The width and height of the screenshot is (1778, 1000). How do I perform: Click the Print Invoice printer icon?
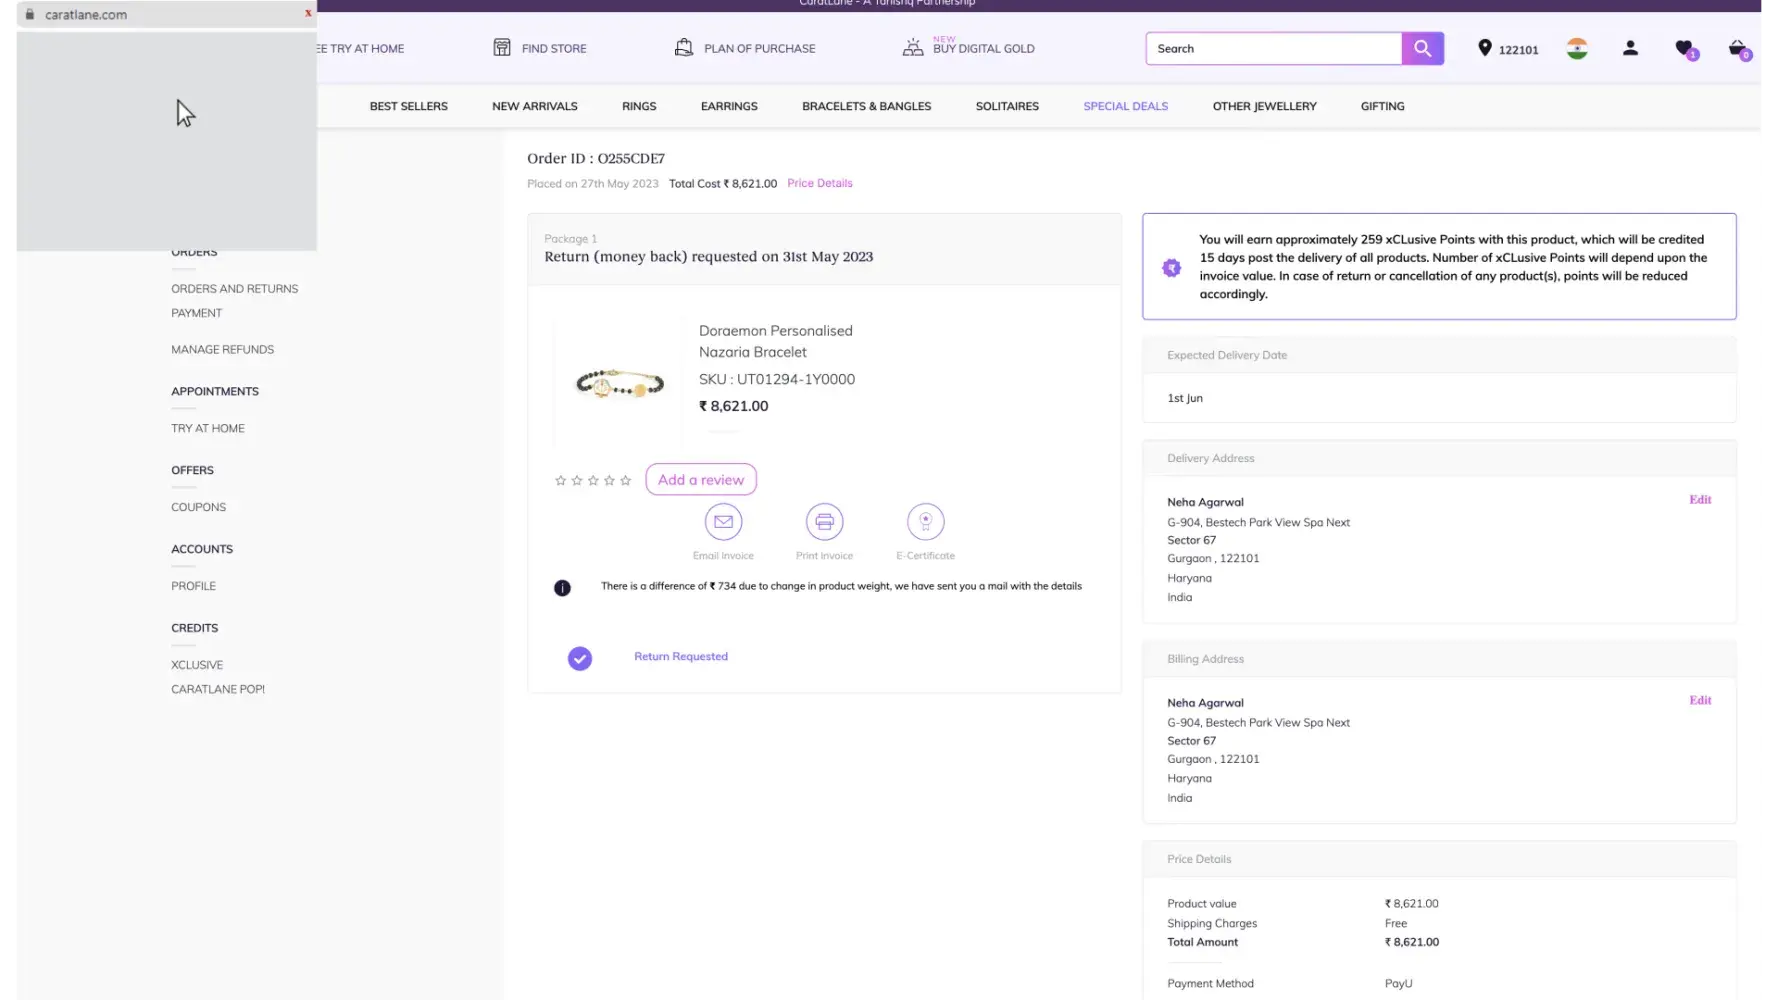[x=824, y=522]
